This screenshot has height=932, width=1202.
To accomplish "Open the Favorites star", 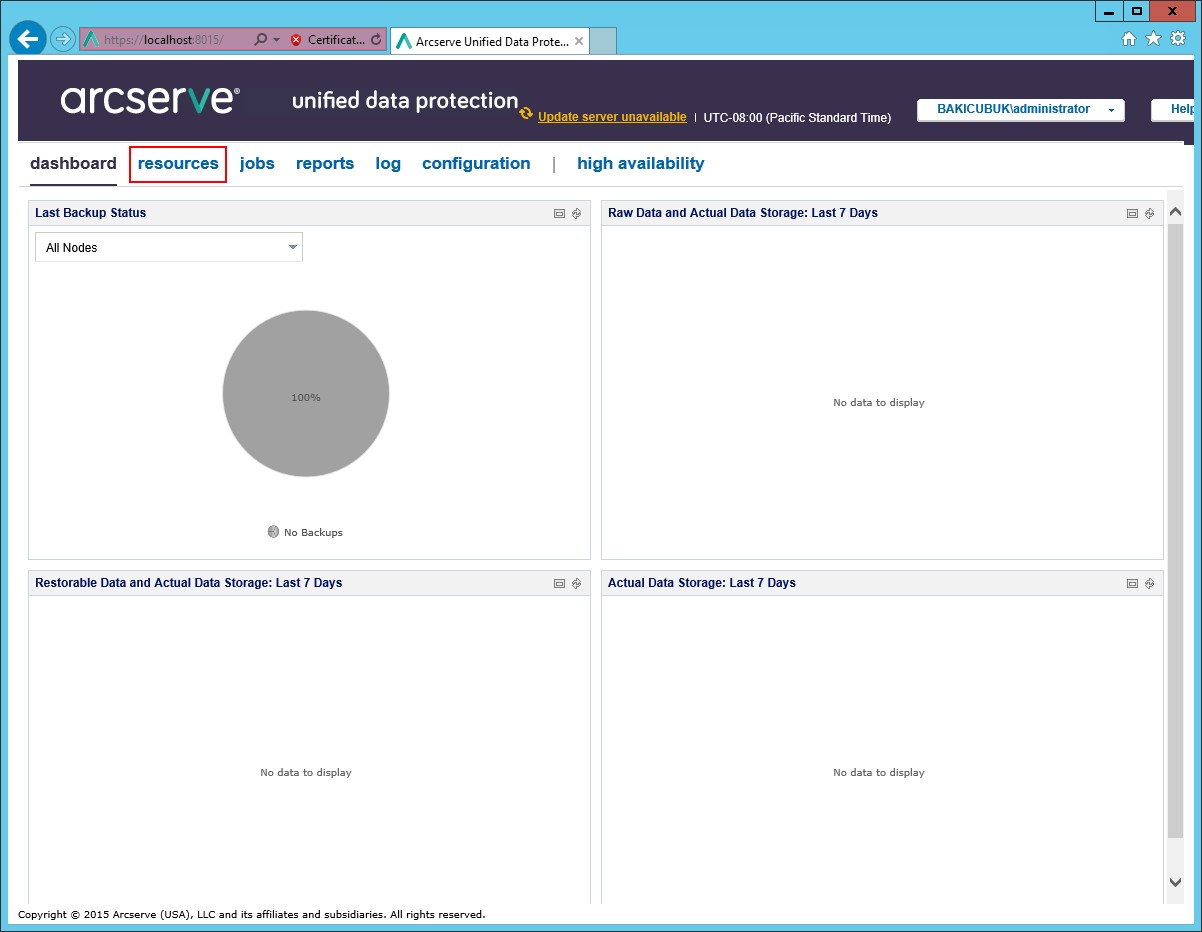I will 1153,38.
